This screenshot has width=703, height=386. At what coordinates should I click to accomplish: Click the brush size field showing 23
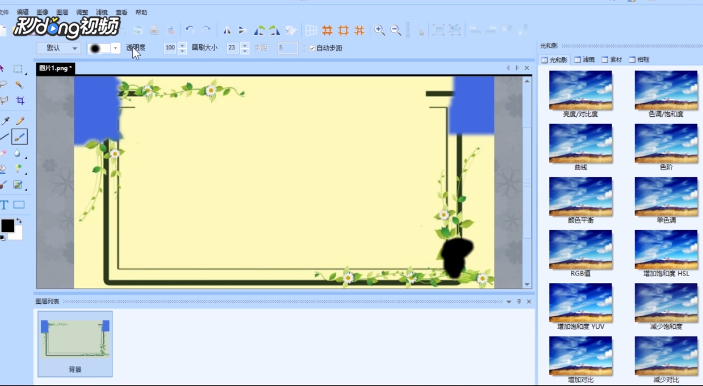pos(233,48)
